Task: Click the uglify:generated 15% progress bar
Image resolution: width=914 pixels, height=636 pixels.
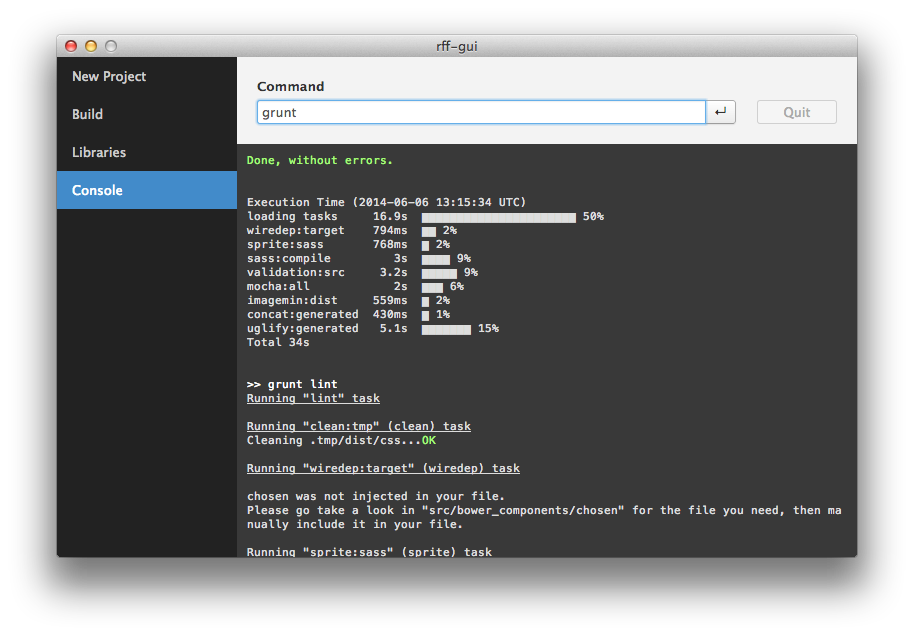Action: pos(446,329)
